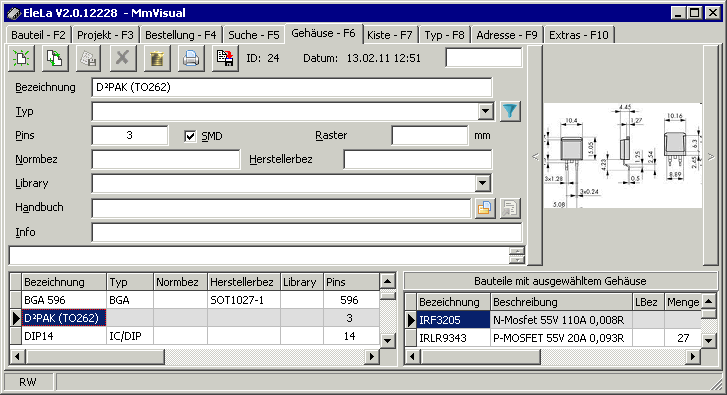Open the Bestellung - F4 tab

(180, 35)
